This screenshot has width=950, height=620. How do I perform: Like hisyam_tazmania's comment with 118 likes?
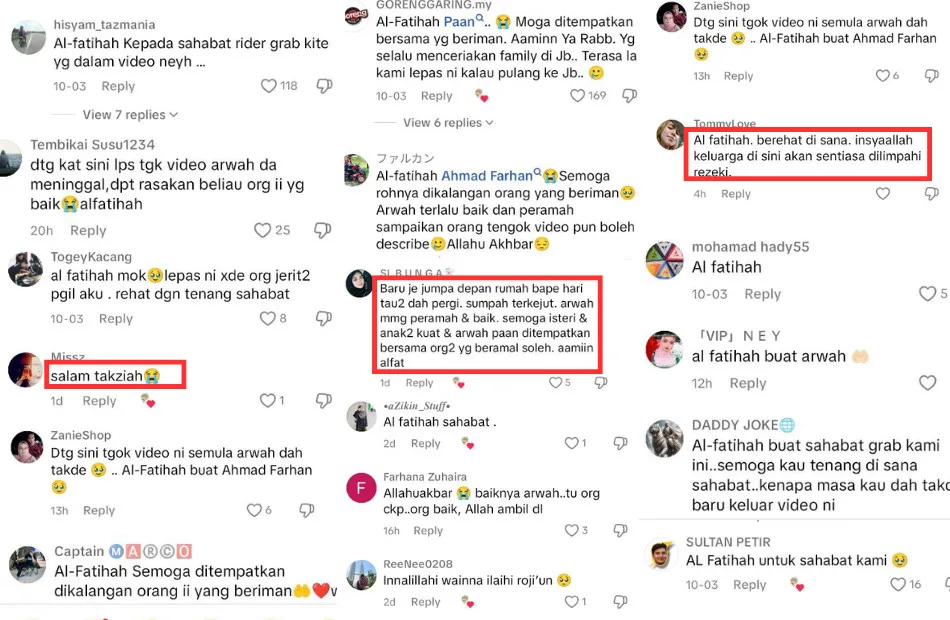(268, 86)
